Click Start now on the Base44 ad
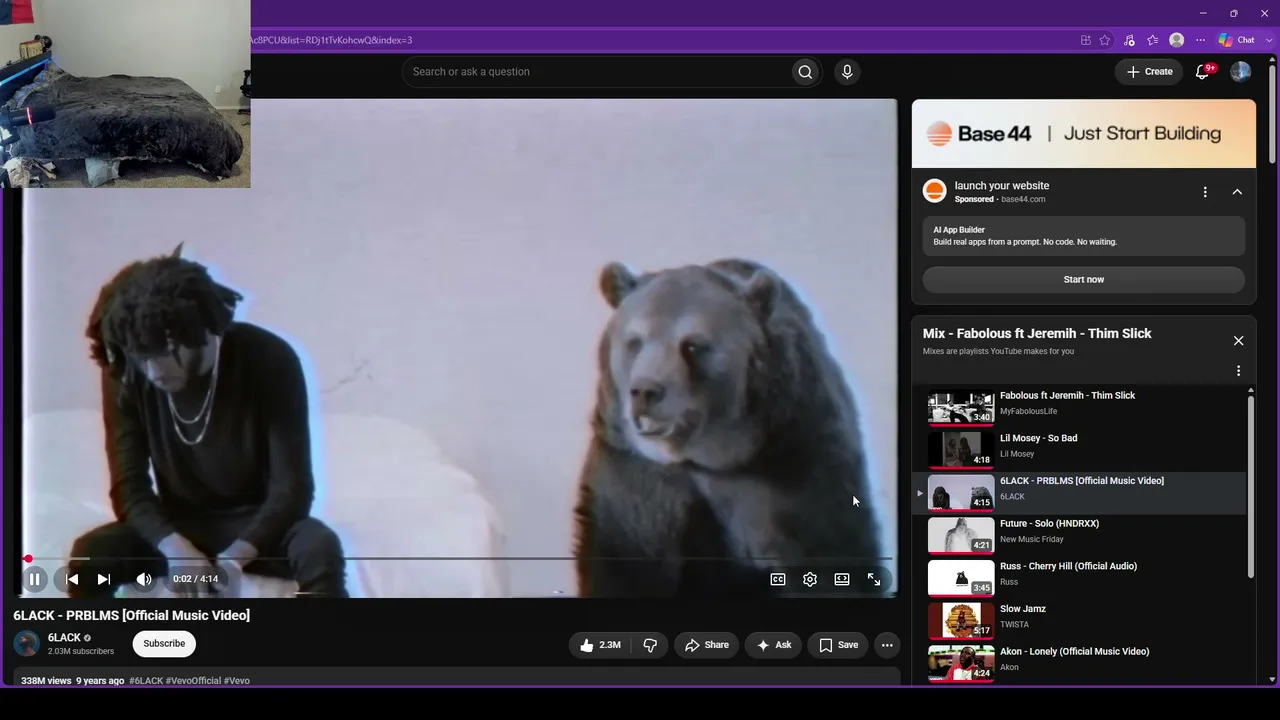The width and height of the screenshot is (1280, 720). point(1084,280)
